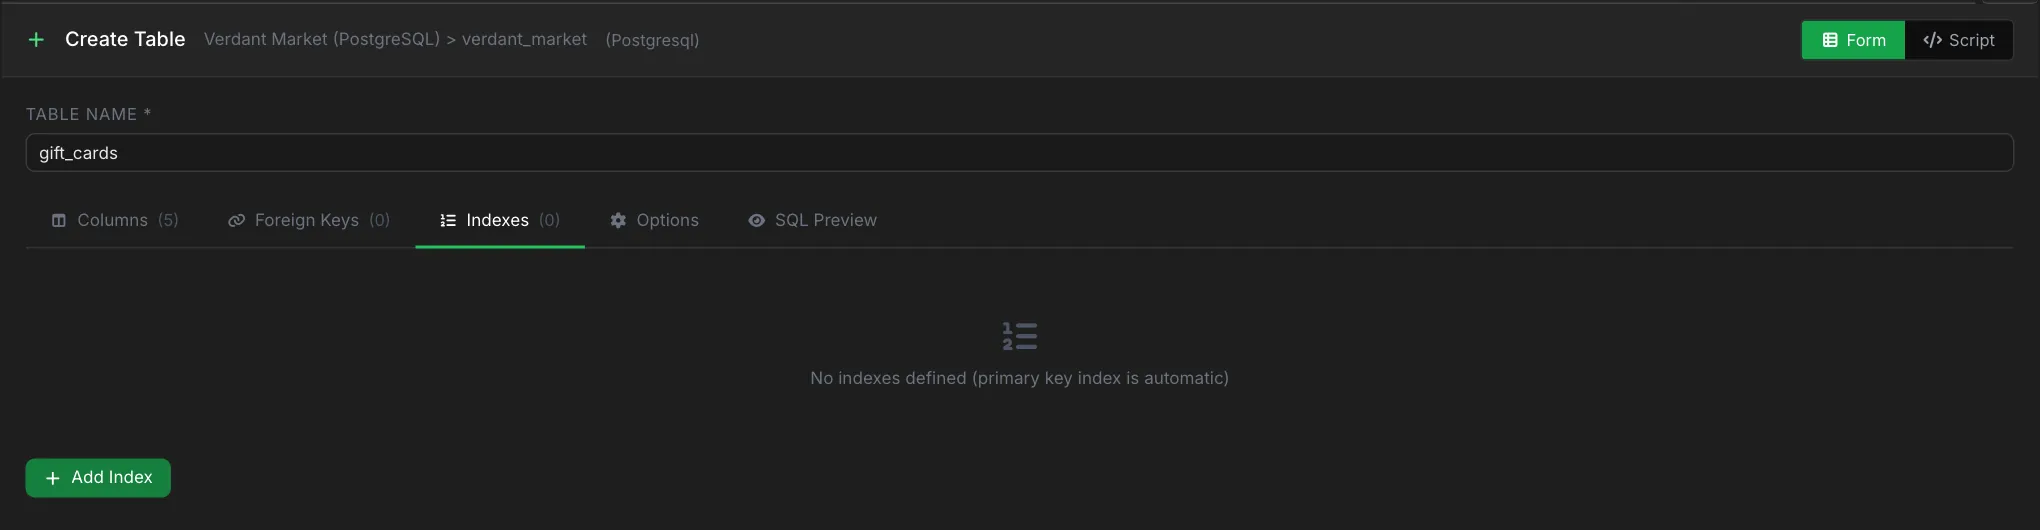Click the eye icon on SQL Preview tab
2040x530 pixels.
pyautogui.click(x=757, y=220)
